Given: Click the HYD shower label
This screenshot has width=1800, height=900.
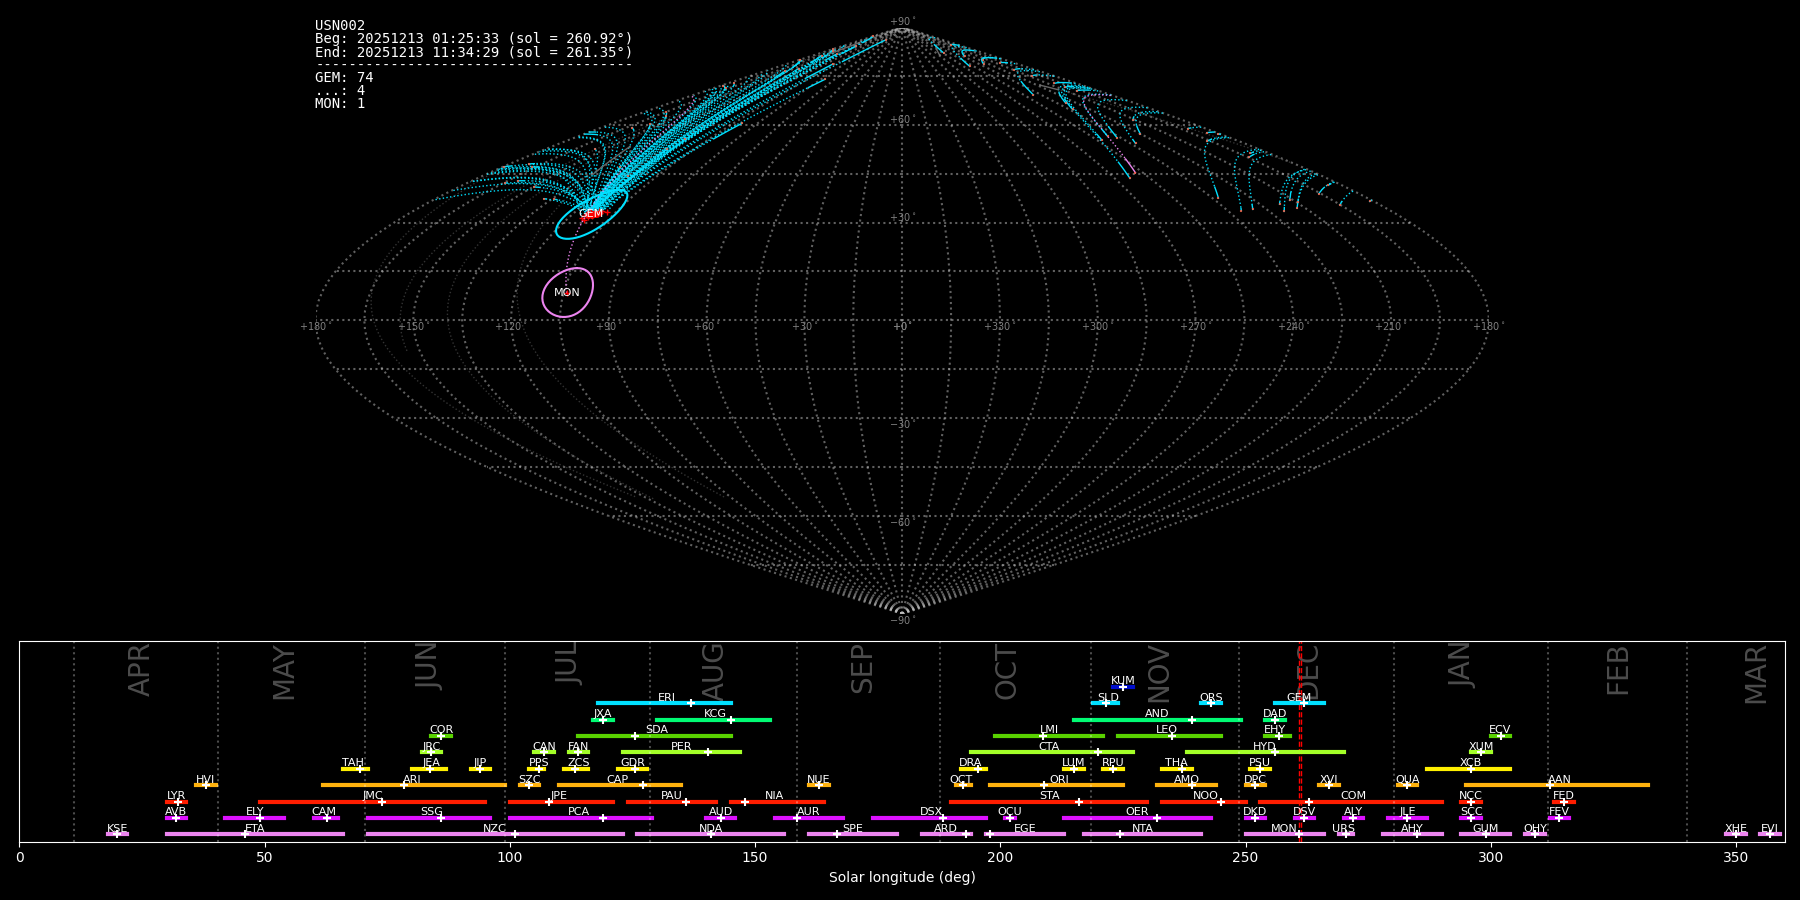Looking at the screenshot, I should tap(1264, 747).
